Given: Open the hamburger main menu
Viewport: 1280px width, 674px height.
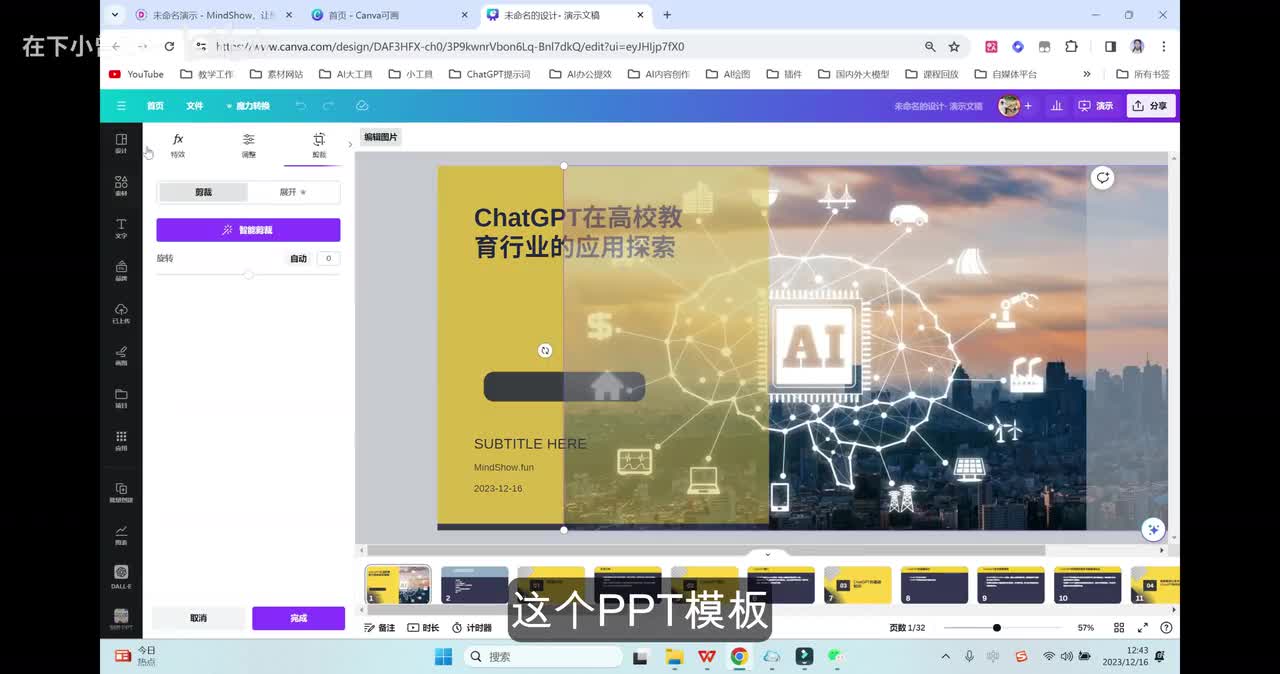Looking at the screenshot, I should coord(121,106).
